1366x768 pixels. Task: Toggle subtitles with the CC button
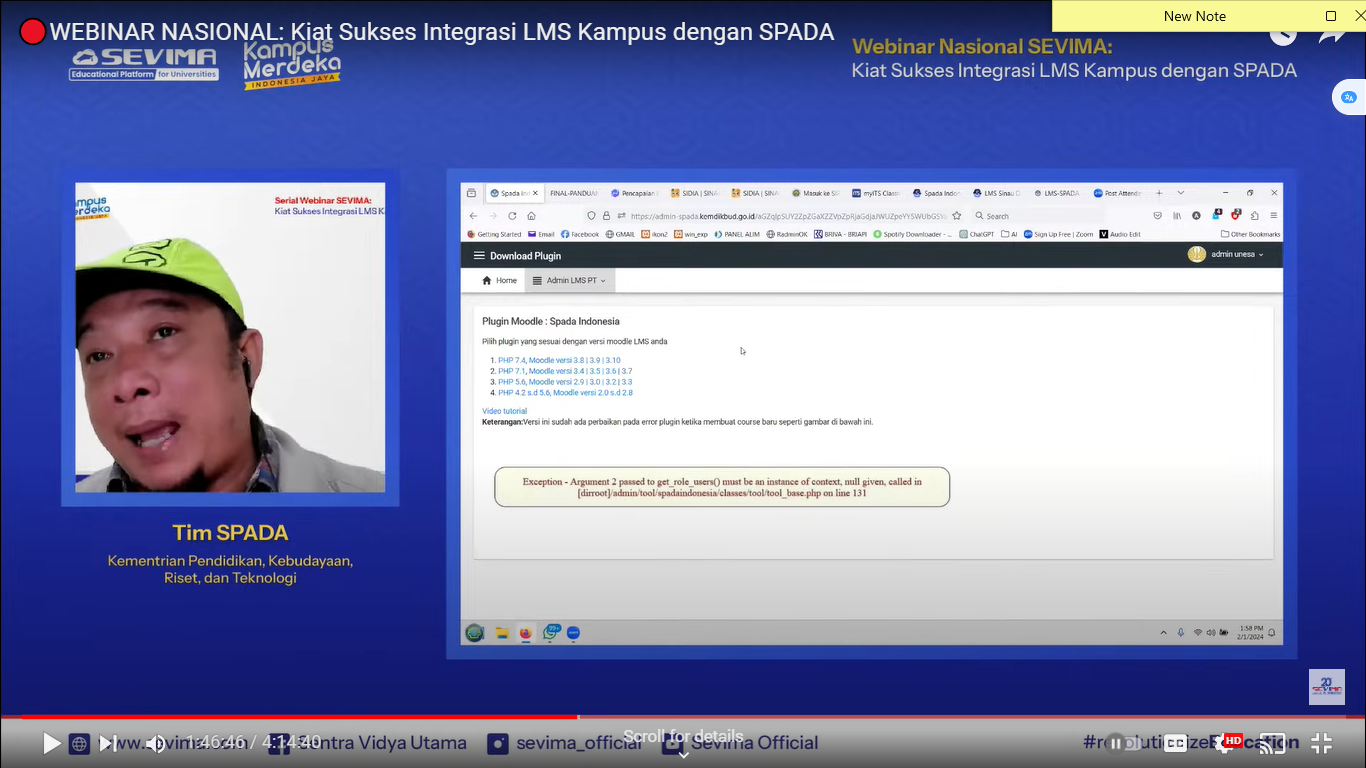click(x=1177, y=742)
